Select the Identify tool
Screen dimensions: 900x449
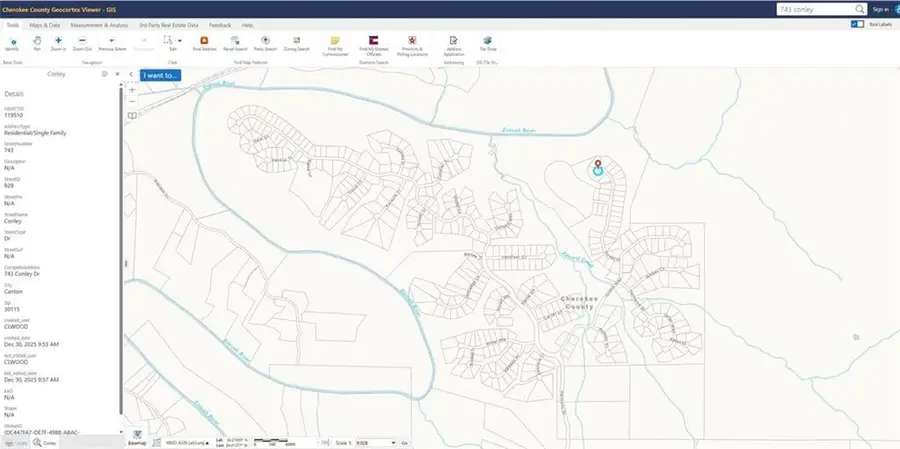[x=12, y=44]
